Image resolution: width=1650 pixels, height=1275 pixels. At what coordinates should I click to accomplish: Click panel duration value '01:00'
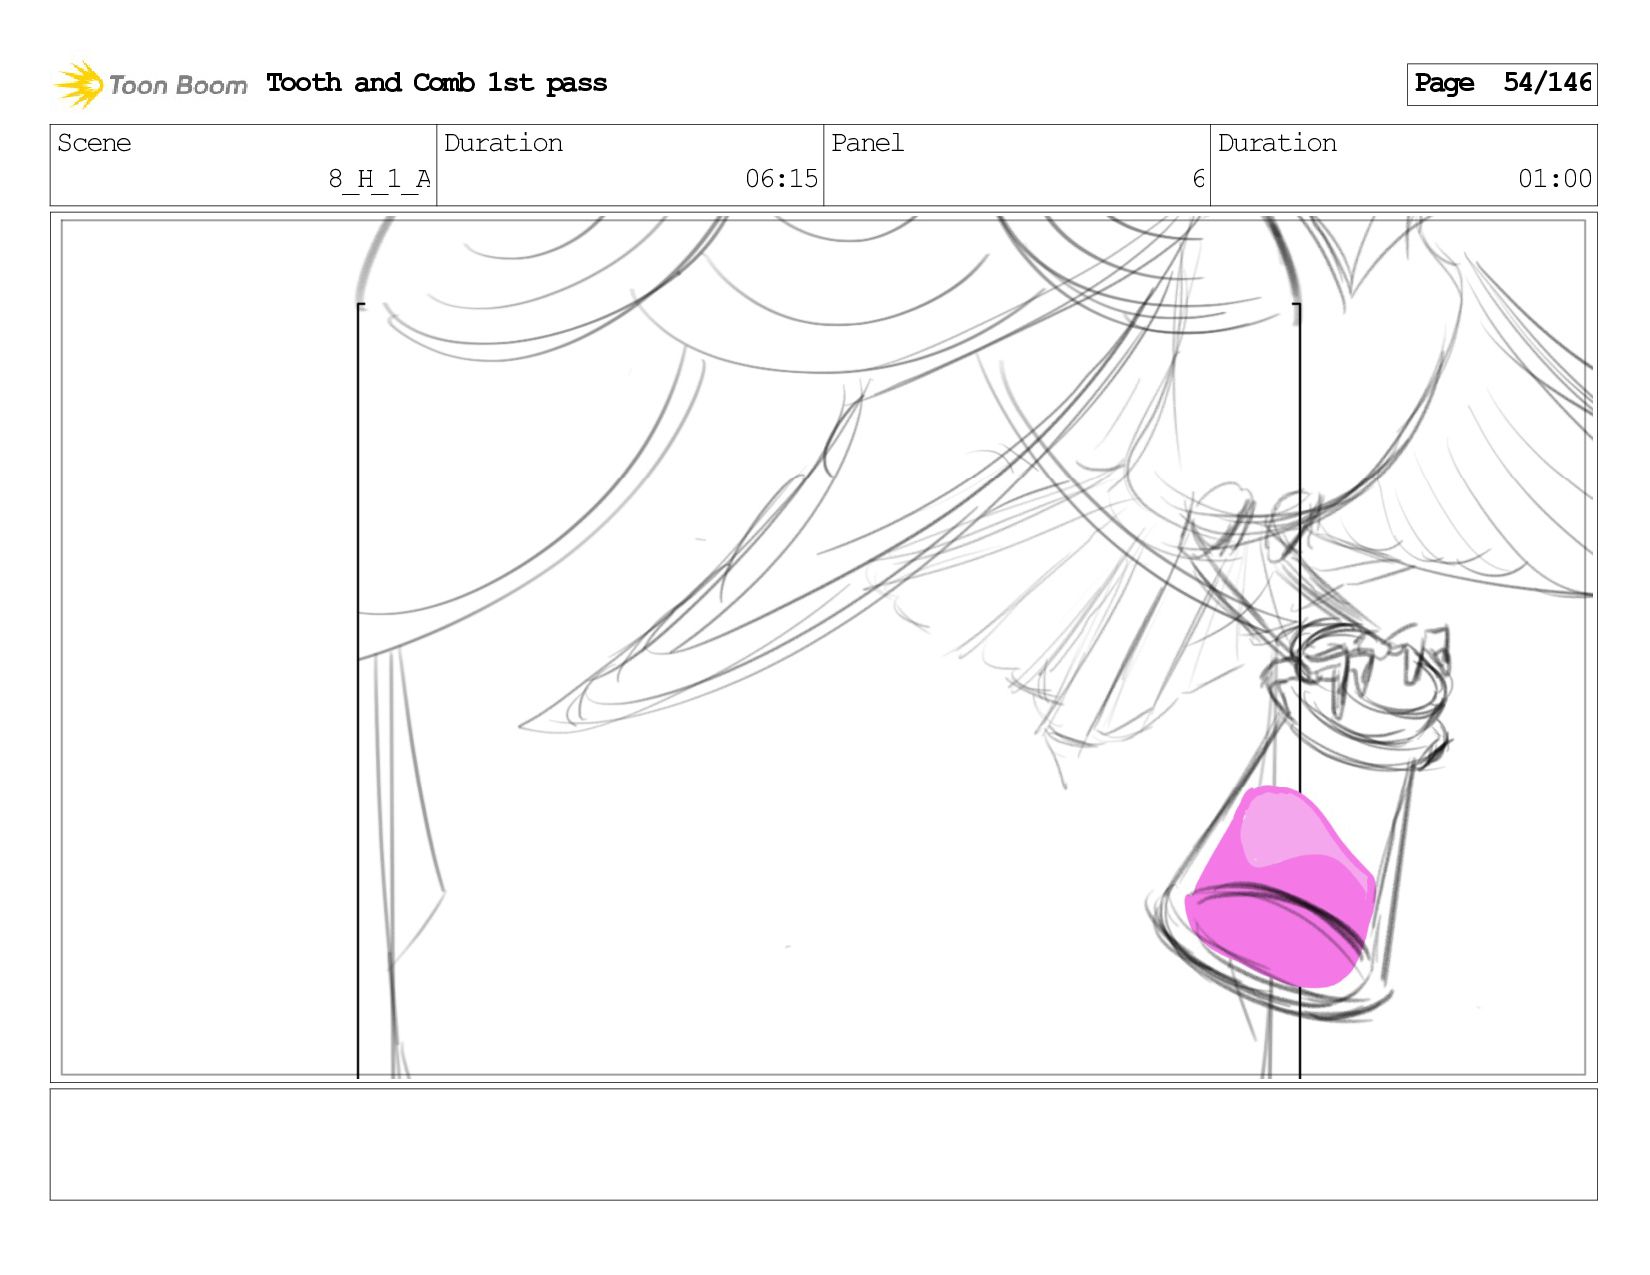tap(1554, 179)
